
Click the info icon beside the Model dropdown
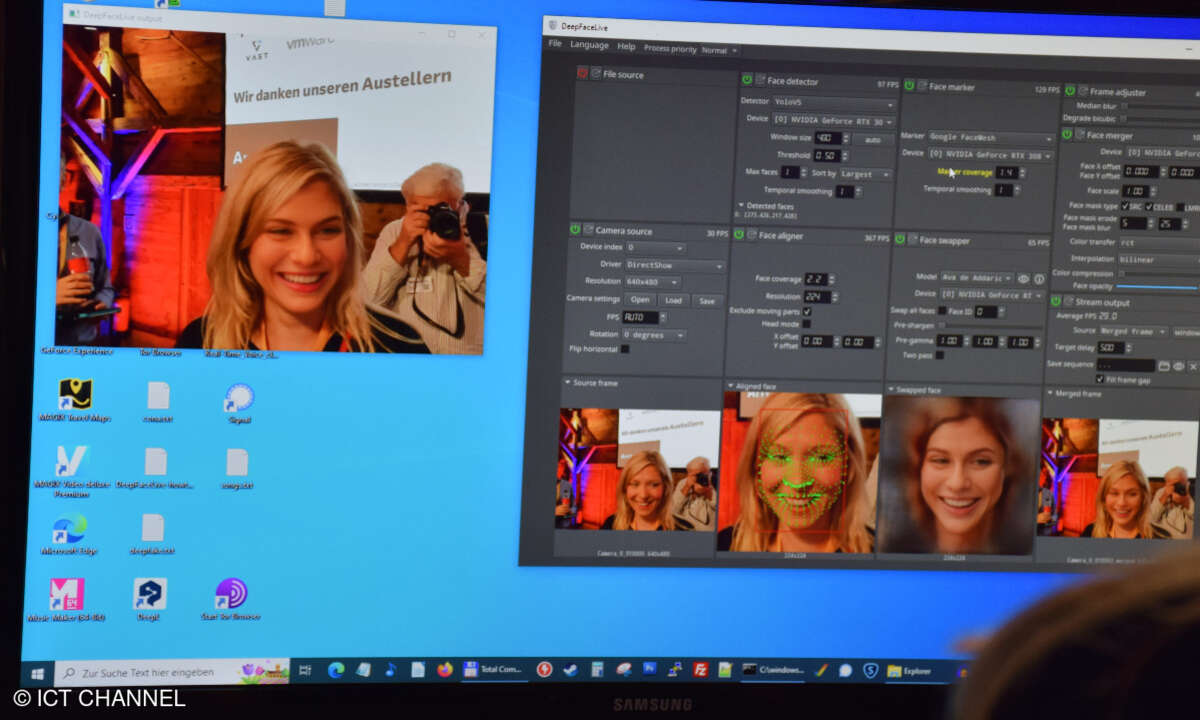pyautogui.click(x=1038, y=279)
